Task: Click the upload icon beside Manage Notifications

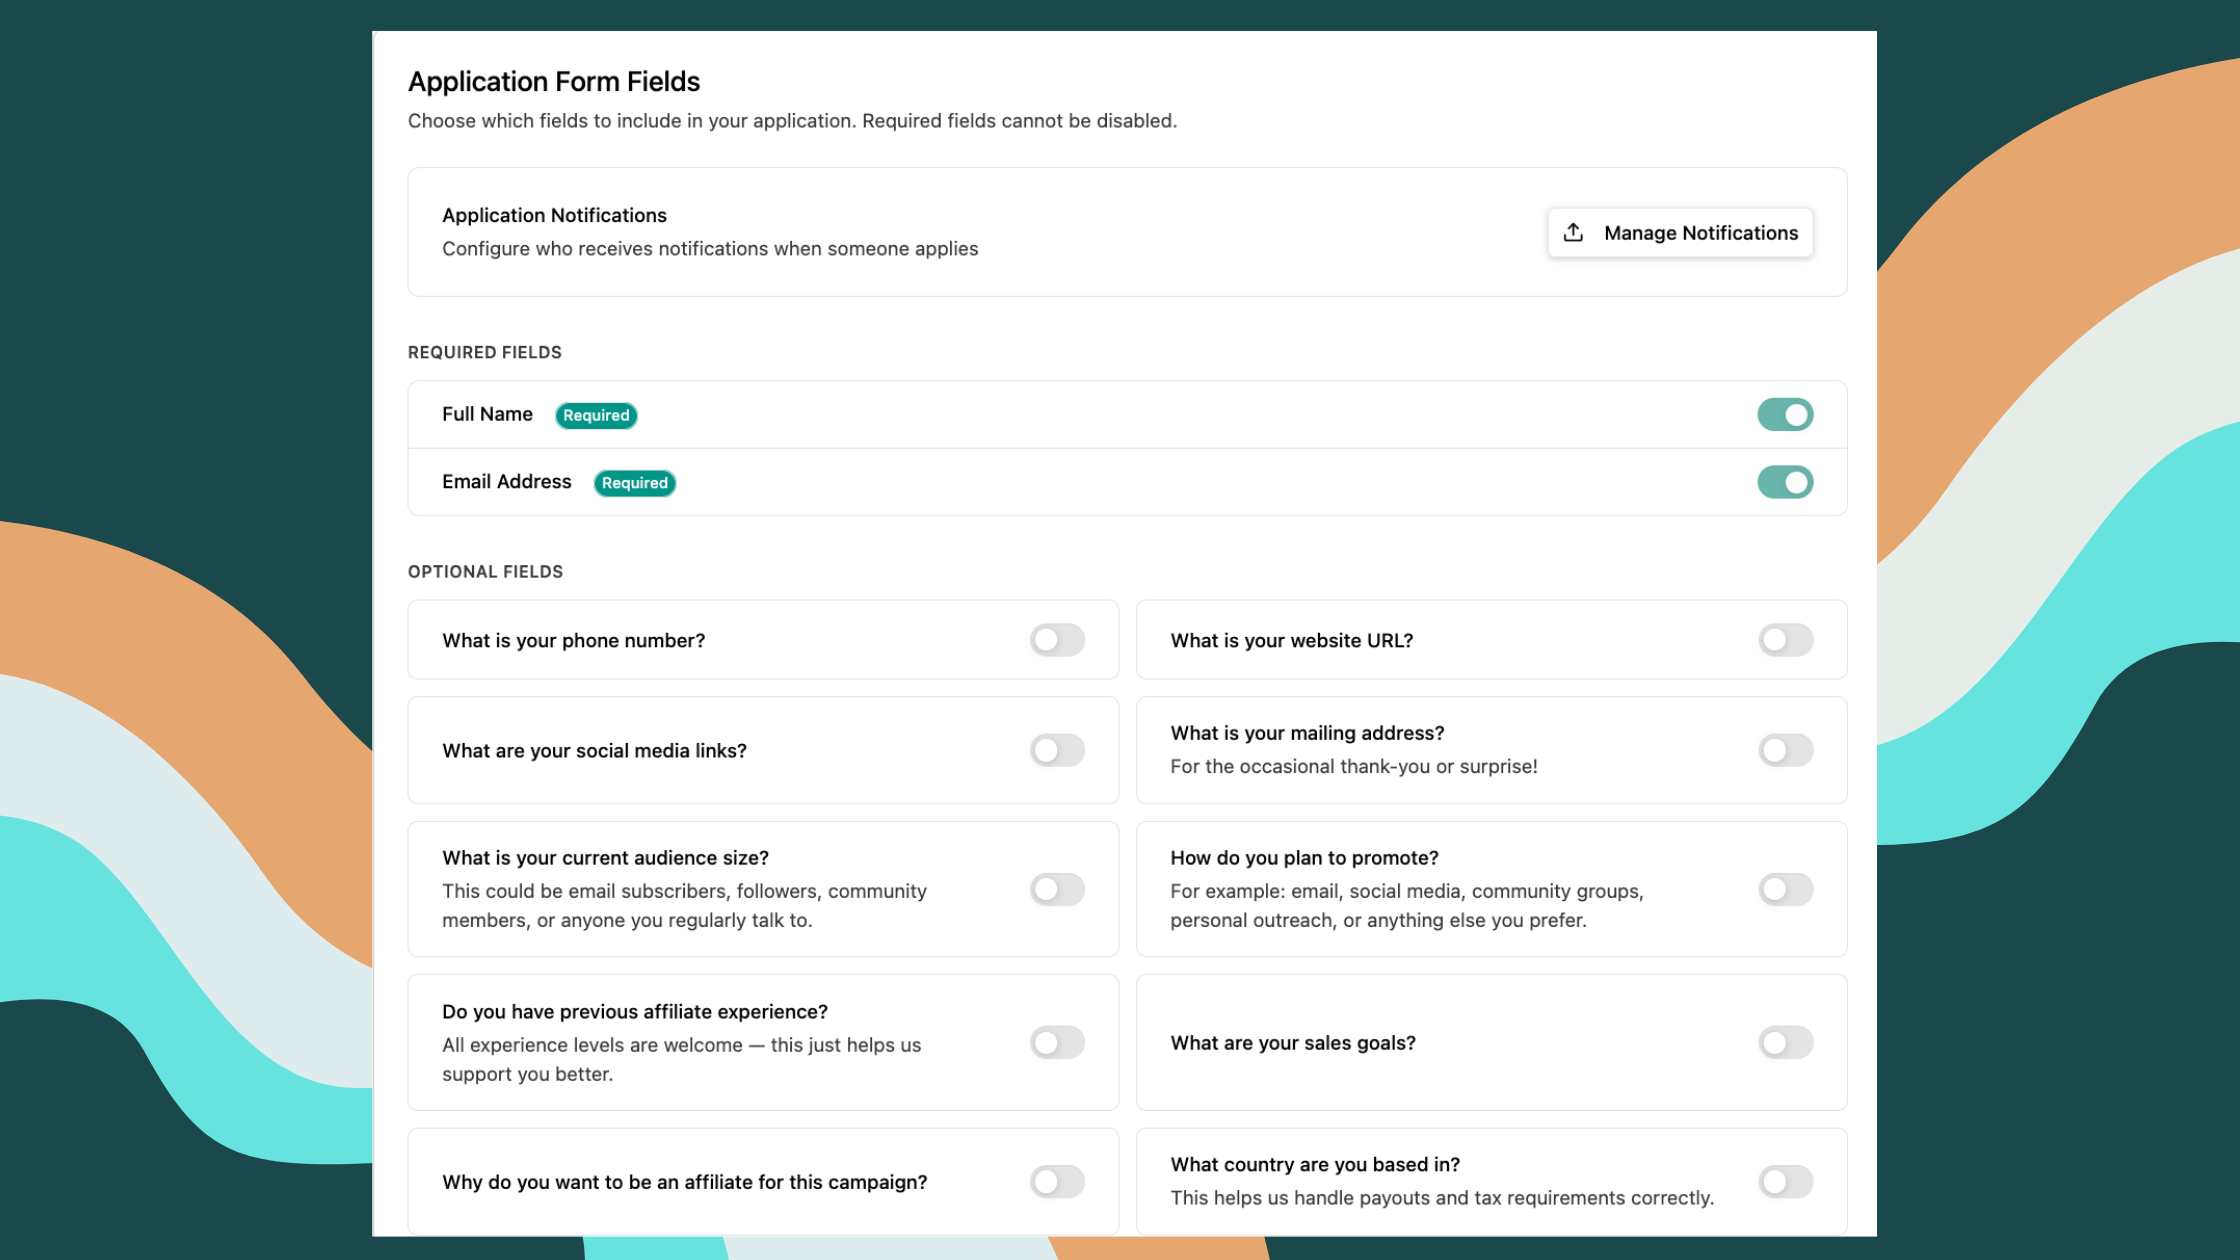Action: pos(1572,232)
